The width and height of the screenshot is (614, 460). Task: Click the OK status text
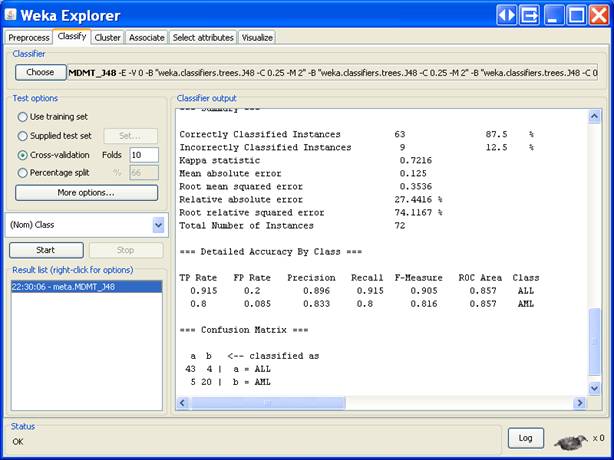[18, 442]
